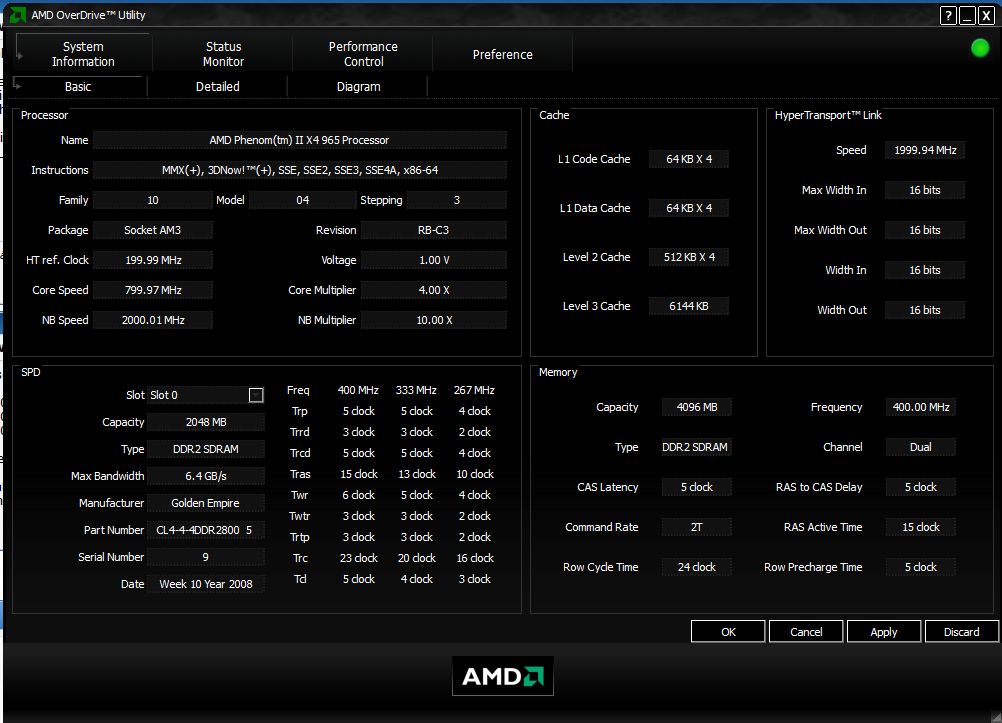Open the Performance Control tab
This screenshot has width=1002, height=723.
[363, 54]
